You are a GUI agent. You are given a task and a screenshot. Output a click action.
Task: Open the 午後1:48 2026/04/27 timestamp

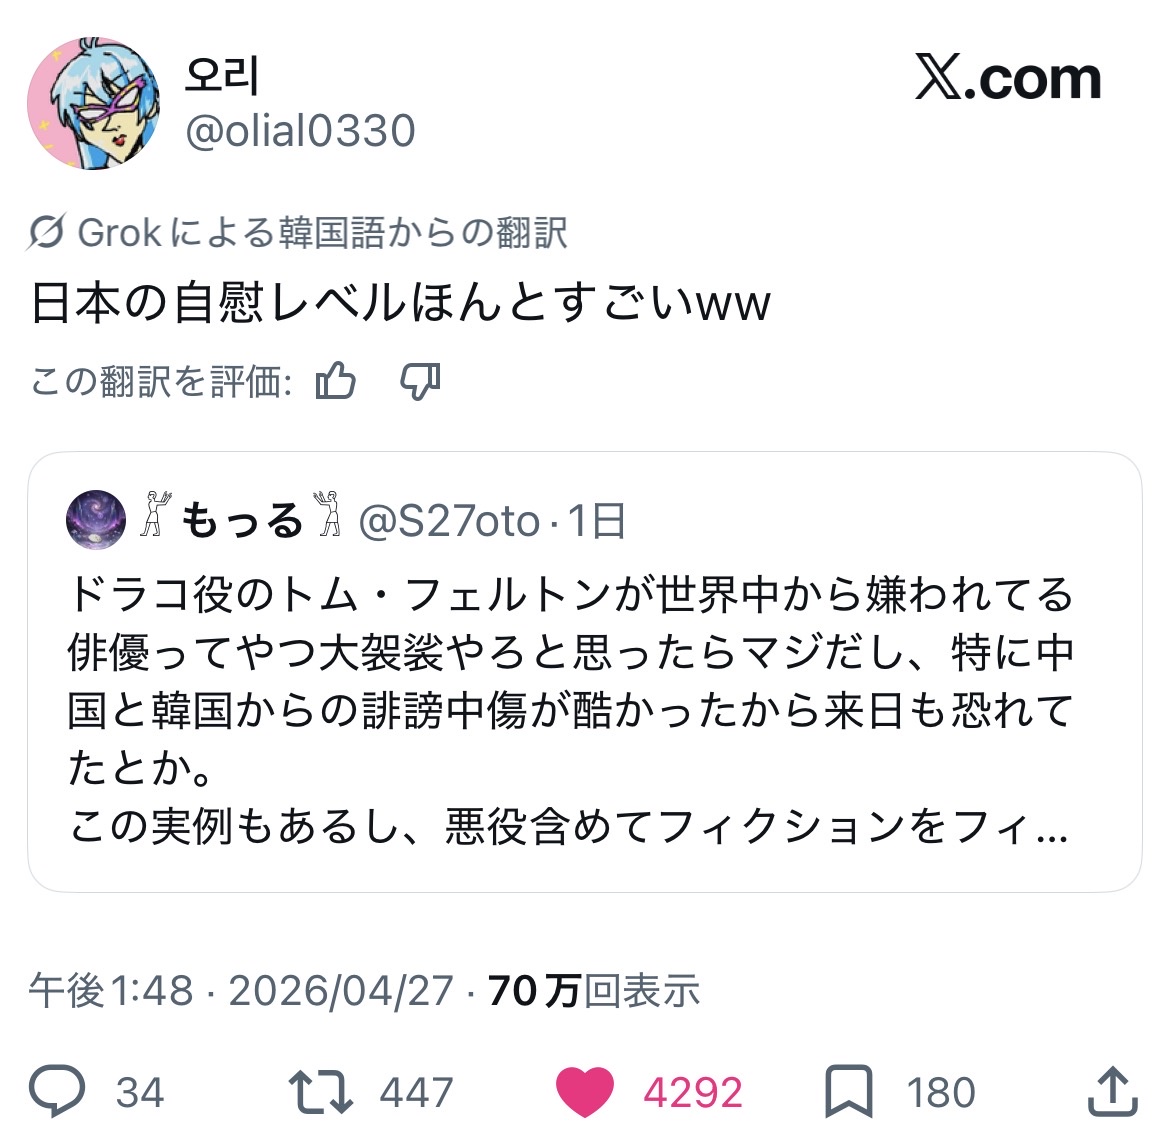(x=241, y=990)
